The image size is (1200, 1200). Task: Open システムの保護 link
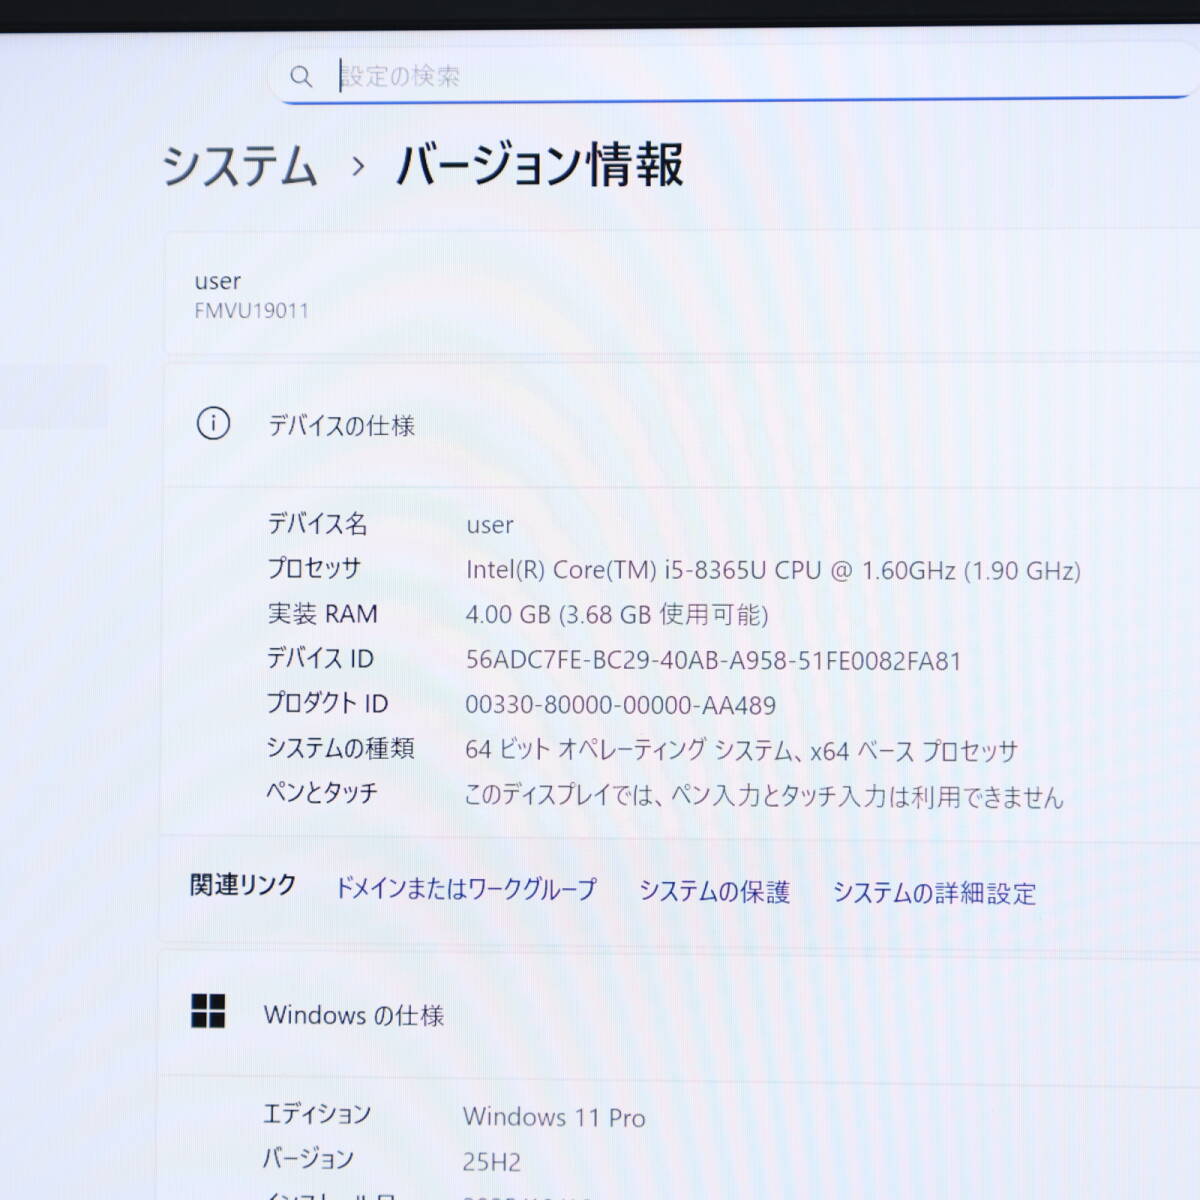(x=714, y=891)
